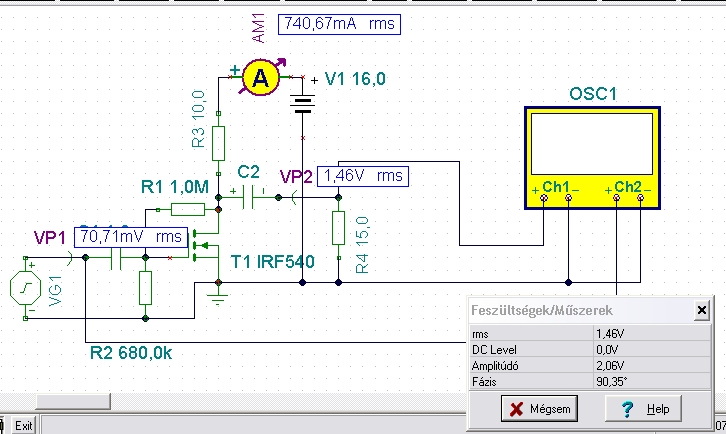Click the 90,35° phase value

point(611,382)
